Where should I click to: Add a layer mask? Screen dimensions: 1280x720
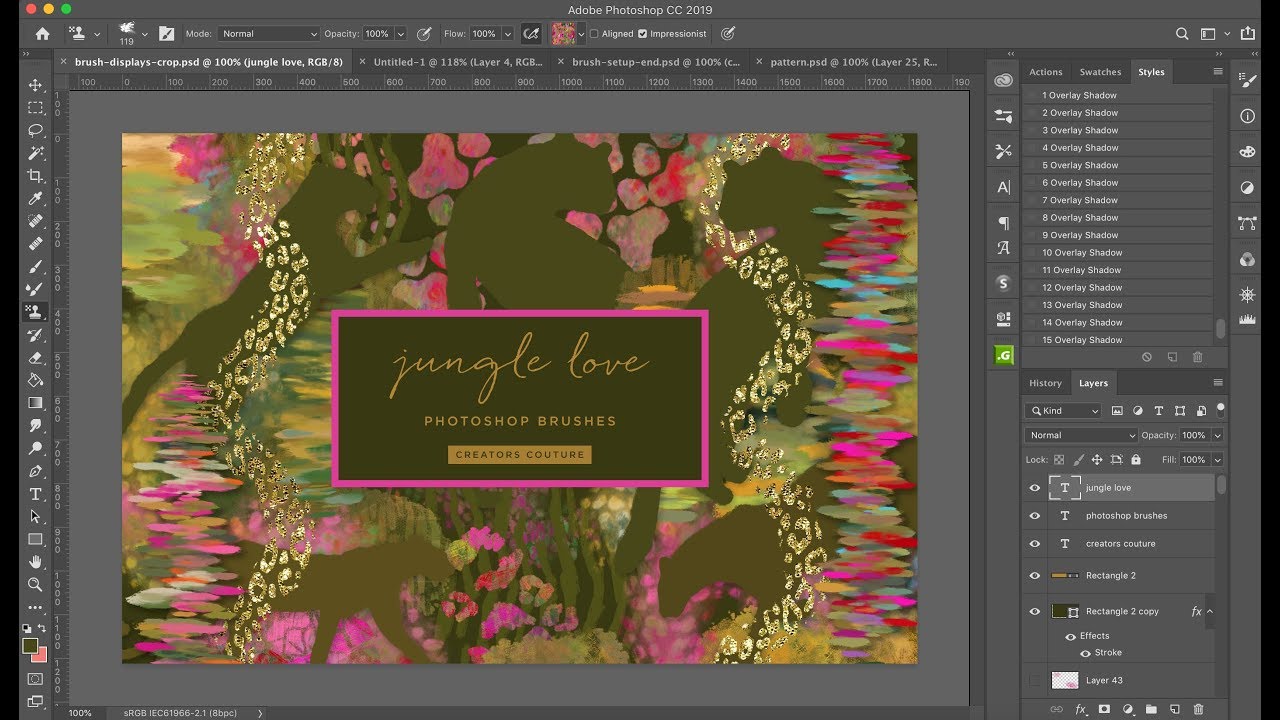click(x=1104, y=709)
